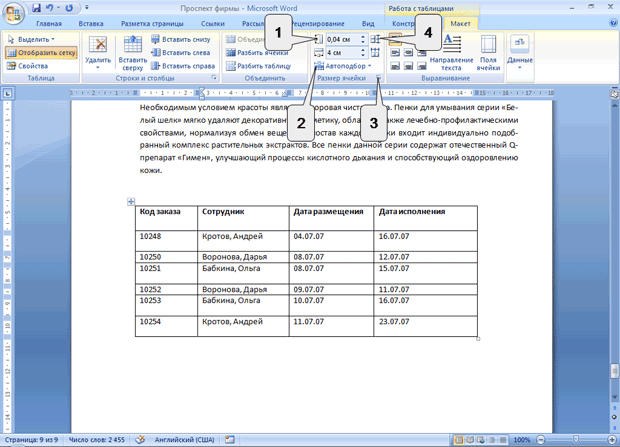Viewport: 620px width, 447px height.
Task: Save the document from Quick Access toolbar
Action: pos(36,8)
